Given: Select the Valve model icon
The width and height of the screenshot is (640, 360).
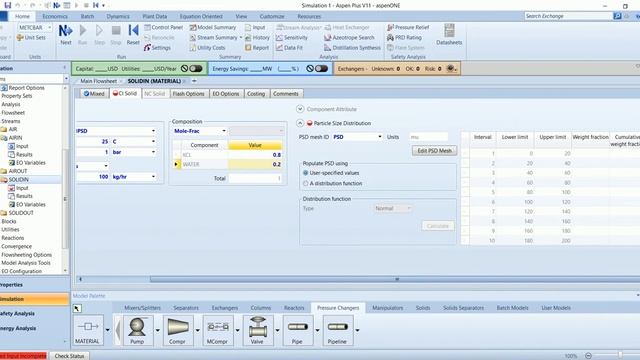Looking at the screenshot, I should tap(258, 330).
